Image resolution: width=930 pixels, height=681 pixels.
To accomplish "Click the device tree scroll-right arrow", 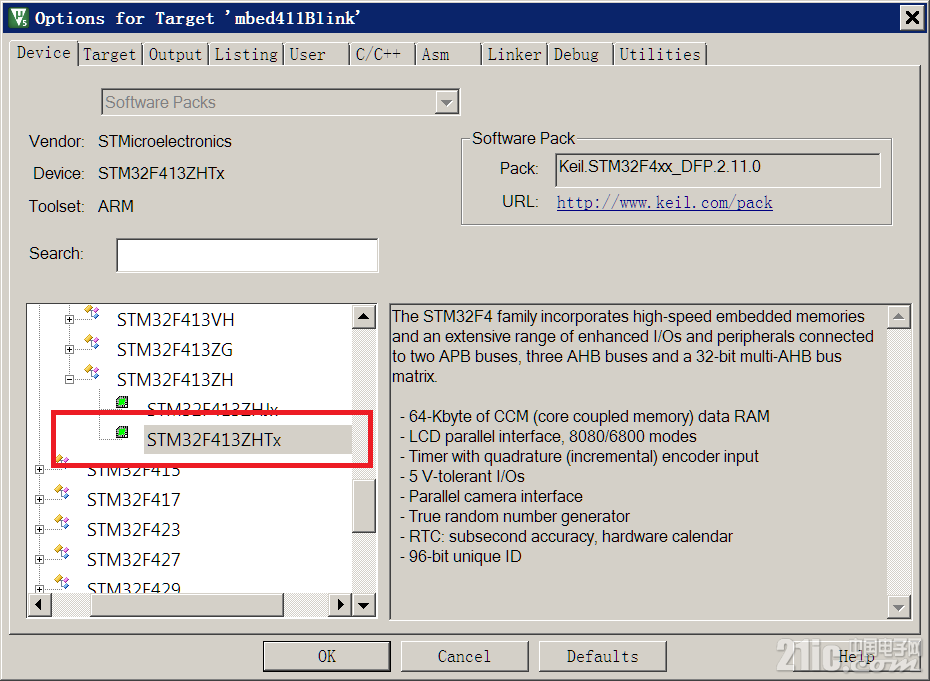I will 340,605.
